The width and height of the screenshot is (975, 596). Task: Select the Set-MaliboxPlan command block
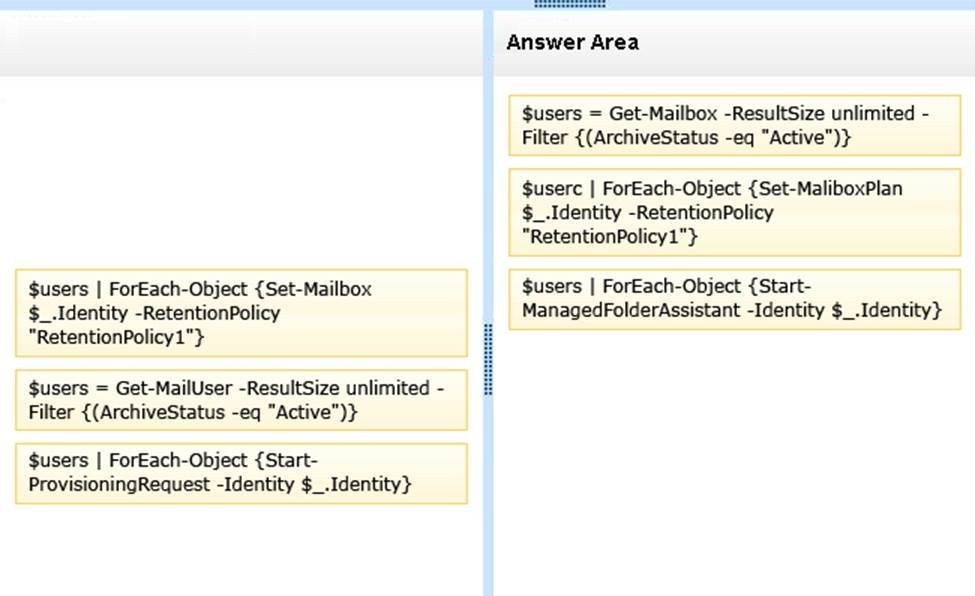coord(734,212)
